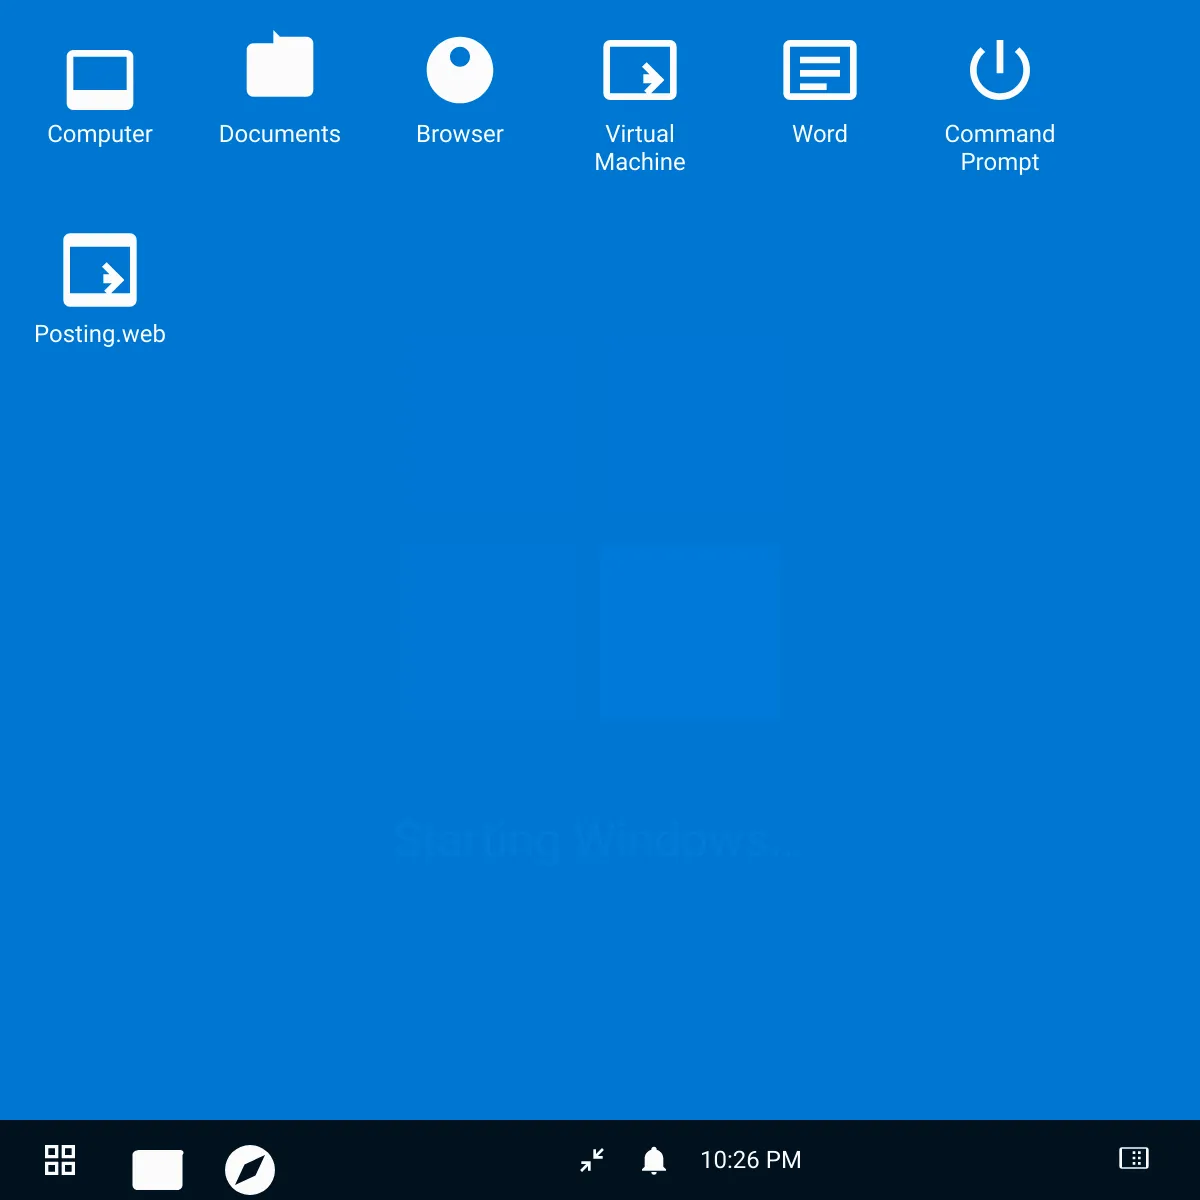This screenshot has width=1200, height=1200.
Task: Click the inward arrows collapse icon
Action: pos(592,1160)
